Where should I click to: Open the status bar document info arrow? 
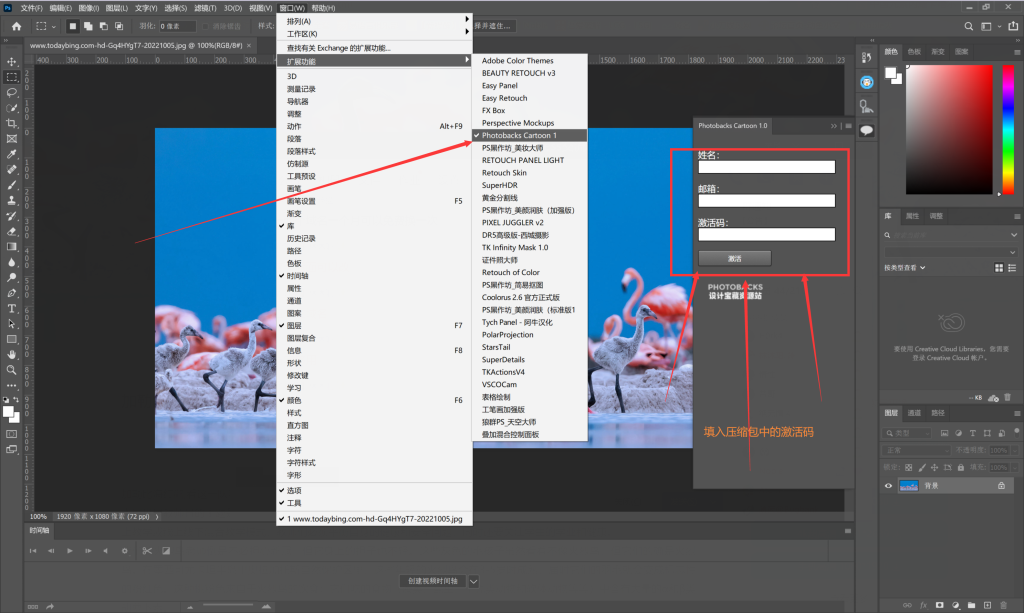coord(157,516)
